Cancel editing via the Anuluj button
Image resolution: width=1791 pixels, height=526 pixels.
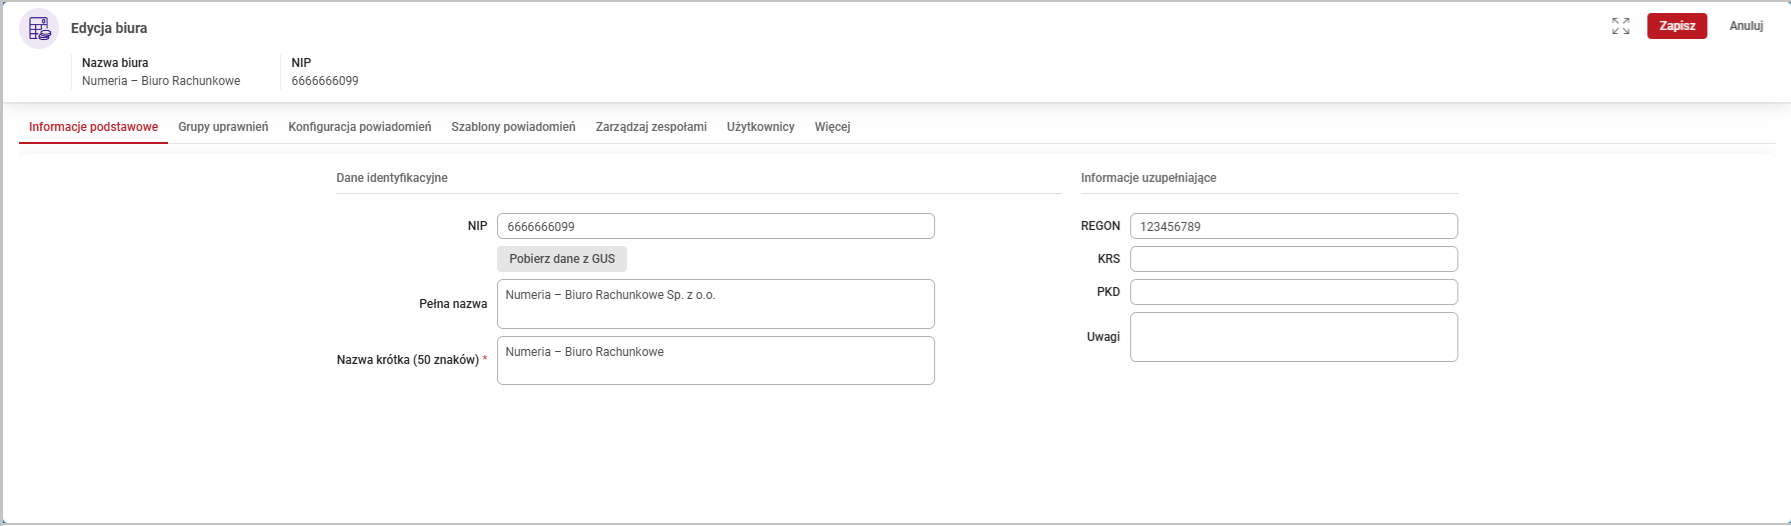1745,26
